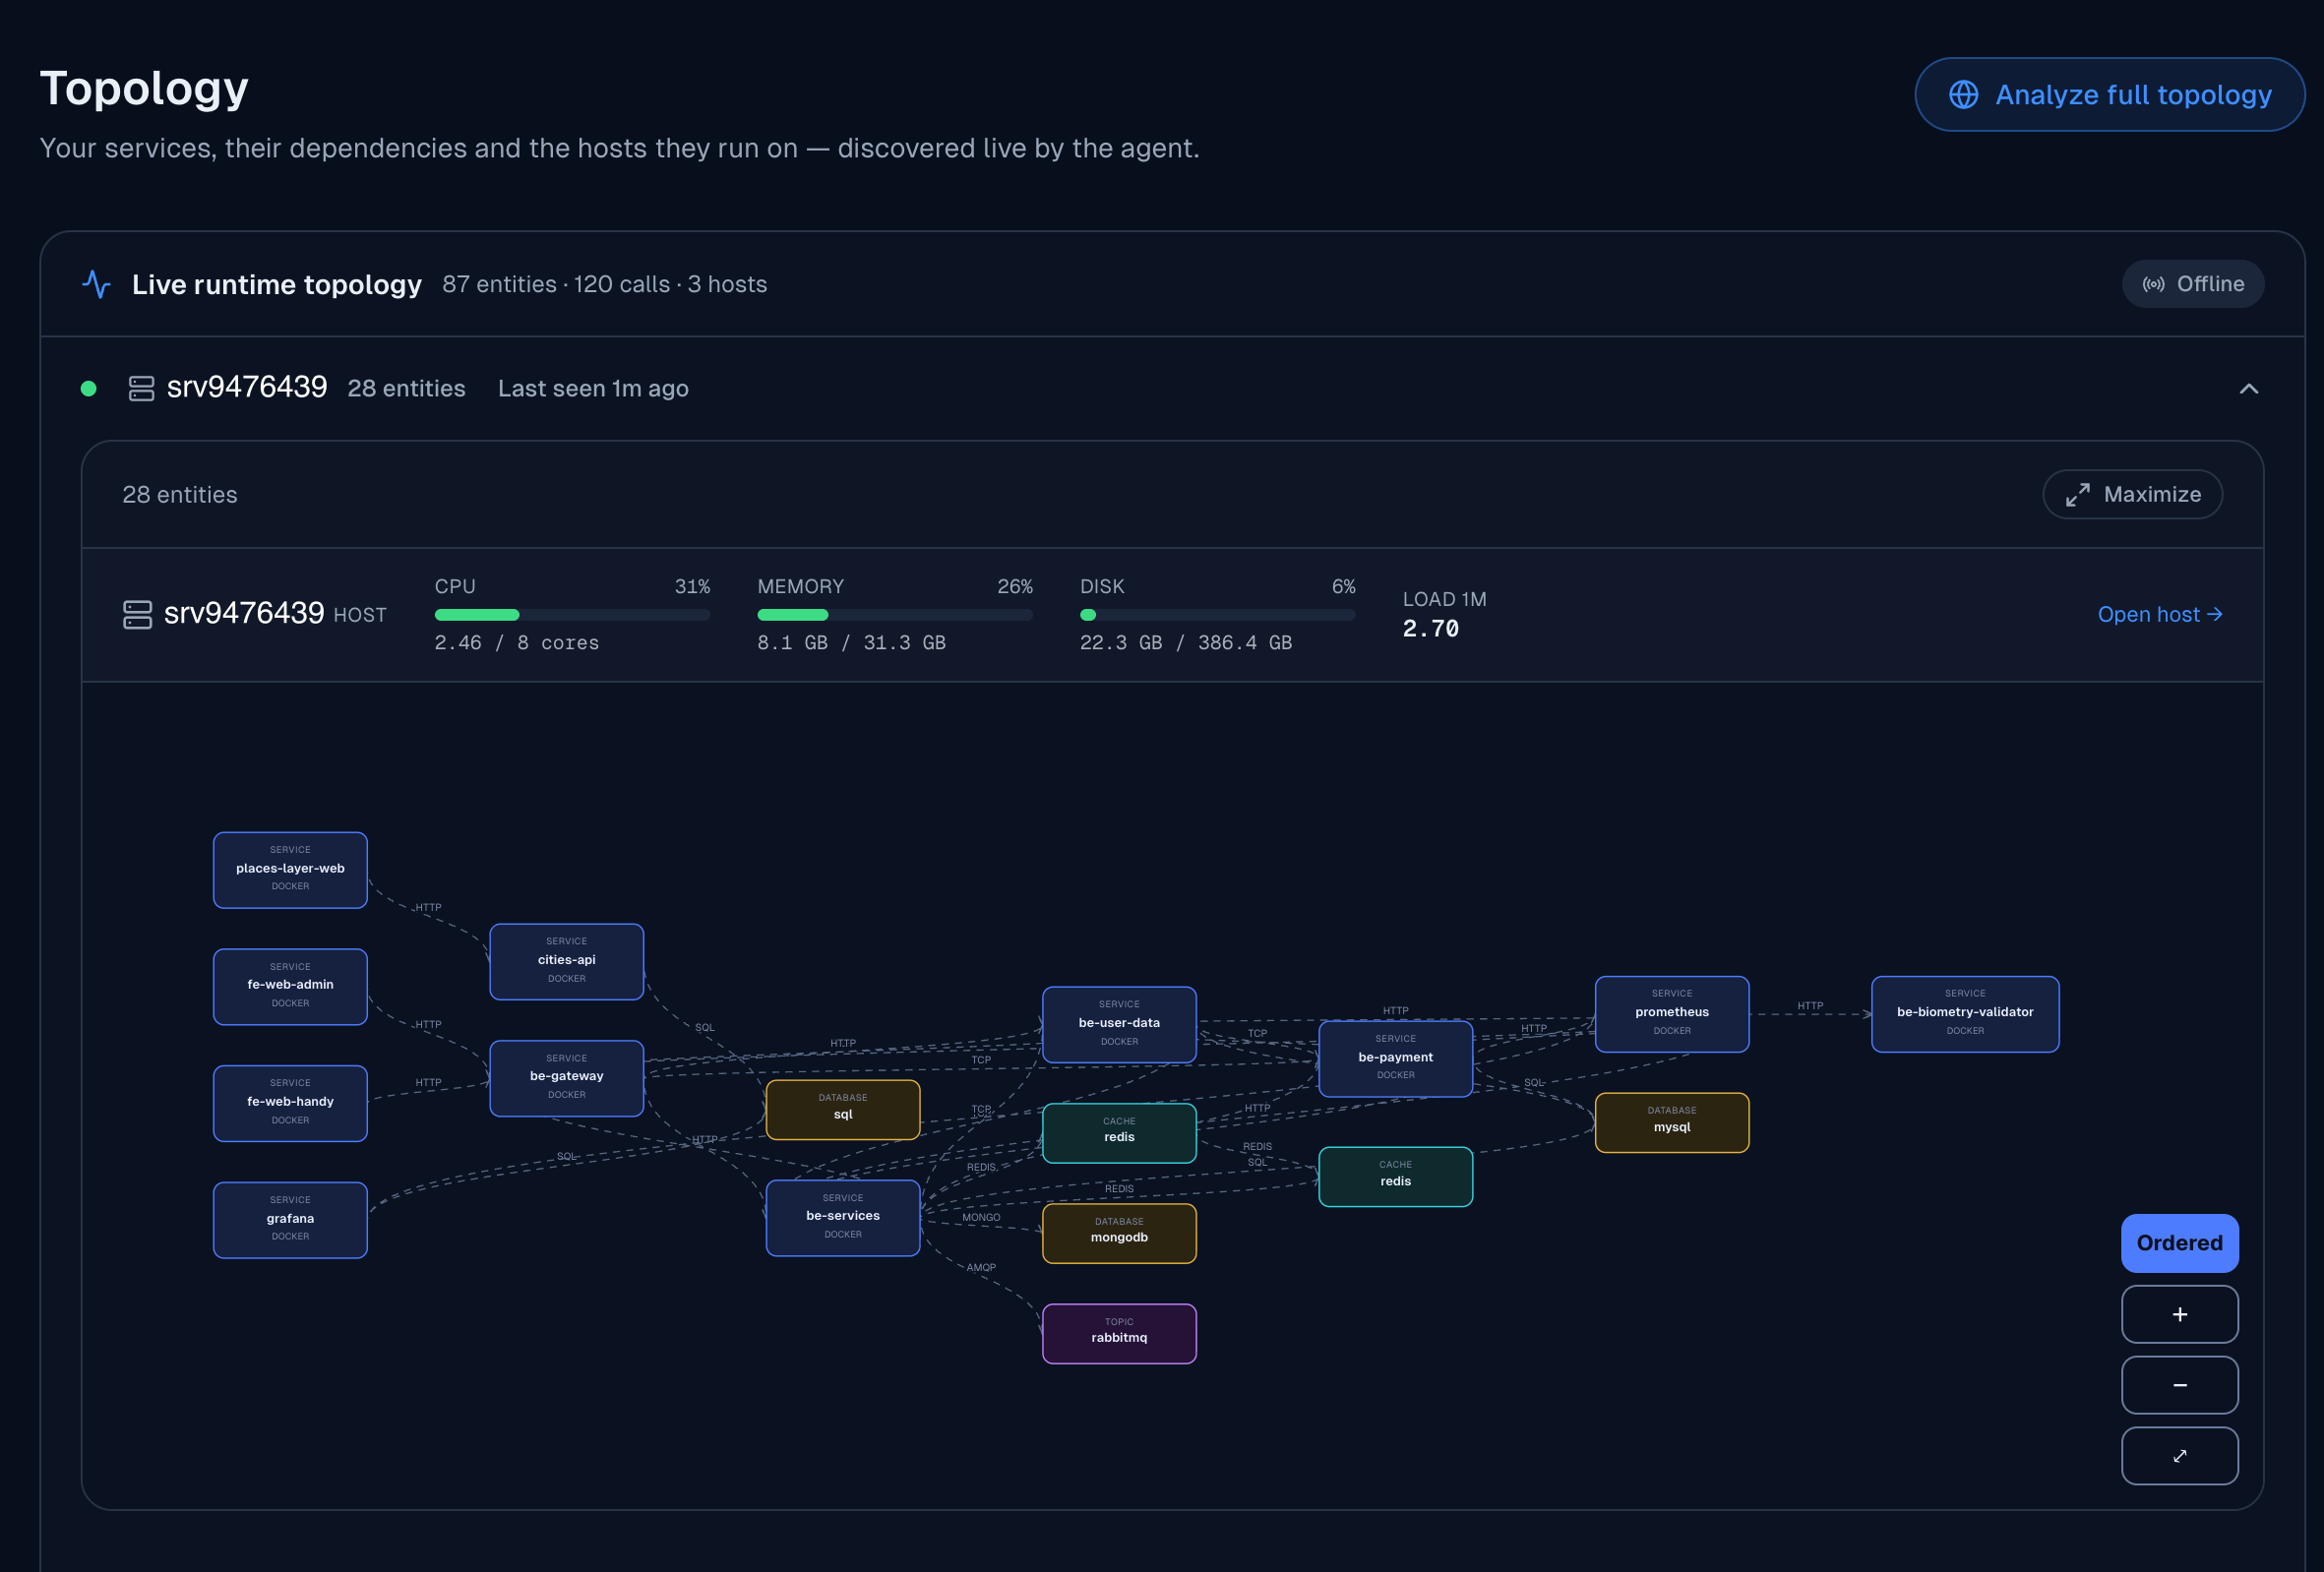Click the Memory usage progress bar
The image size is (2324, 1572).
point(895,615)
